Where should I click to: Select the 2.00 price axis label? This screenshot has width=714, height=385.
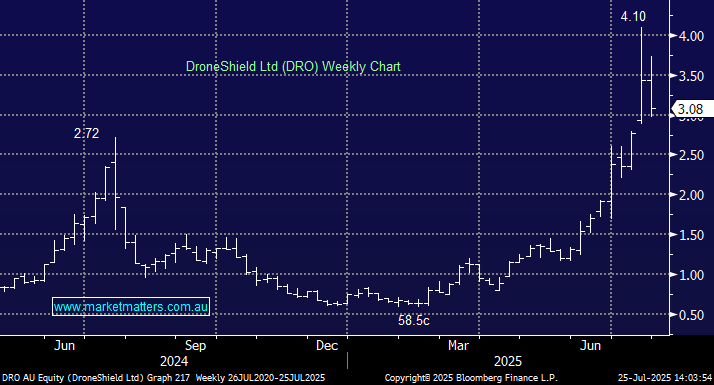pyautogui.click(x=691, y=195)
